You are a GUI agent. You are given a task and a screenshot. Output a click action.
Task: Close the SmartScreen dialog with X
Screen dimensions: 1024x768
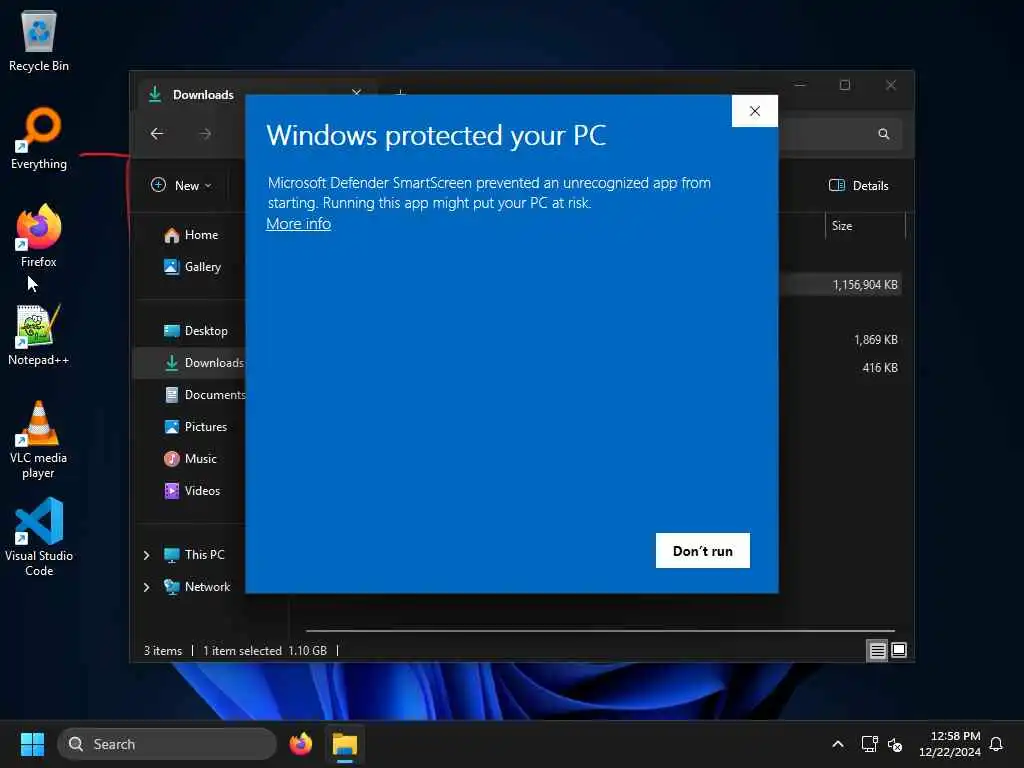click(754, 111)
